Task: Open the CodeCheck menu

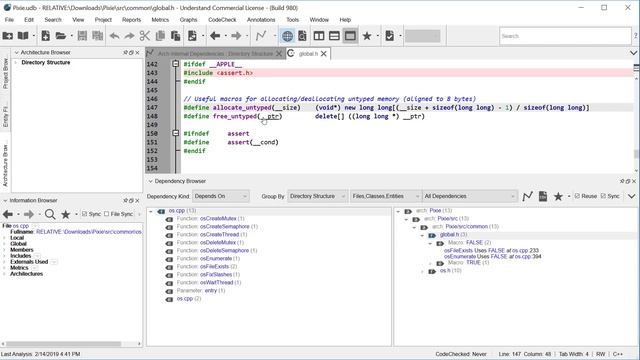Action: pyautogui.click(x=222, y=20)
